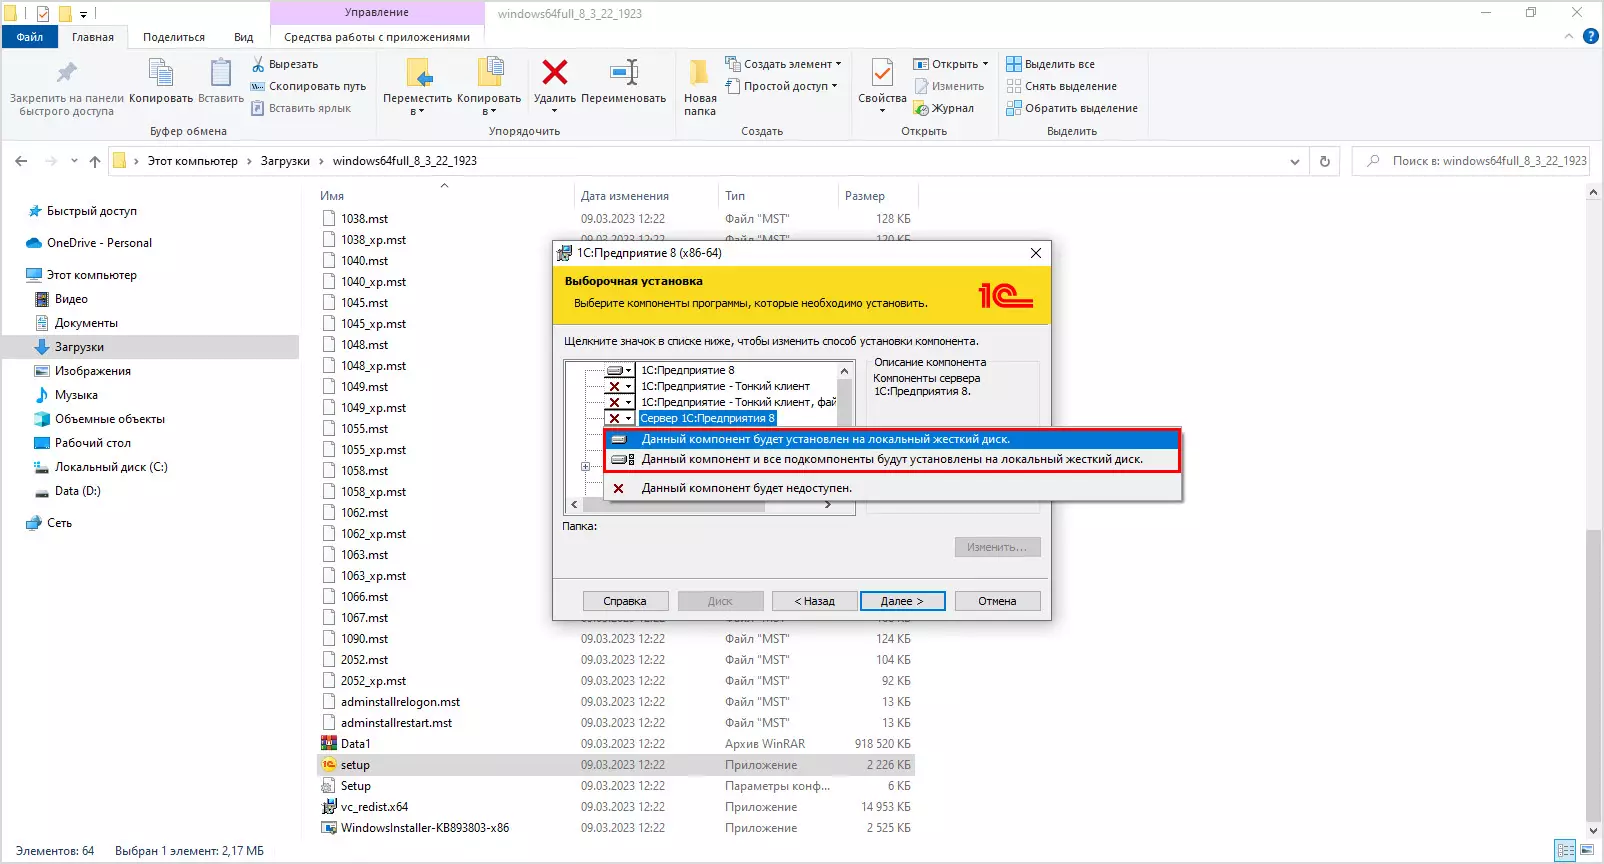This screenshot has width=1604, height=864.
Task: Click the Изменить edit ribbon button
Action: pyautogui.click(x=949, y=86)
